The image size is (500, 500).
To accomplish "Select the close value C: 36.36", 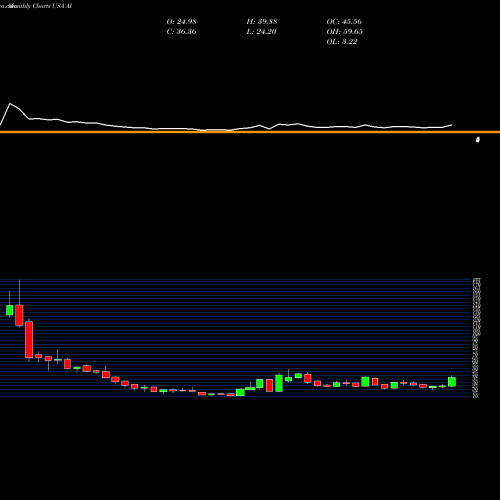I will click(x=181, y=32).
